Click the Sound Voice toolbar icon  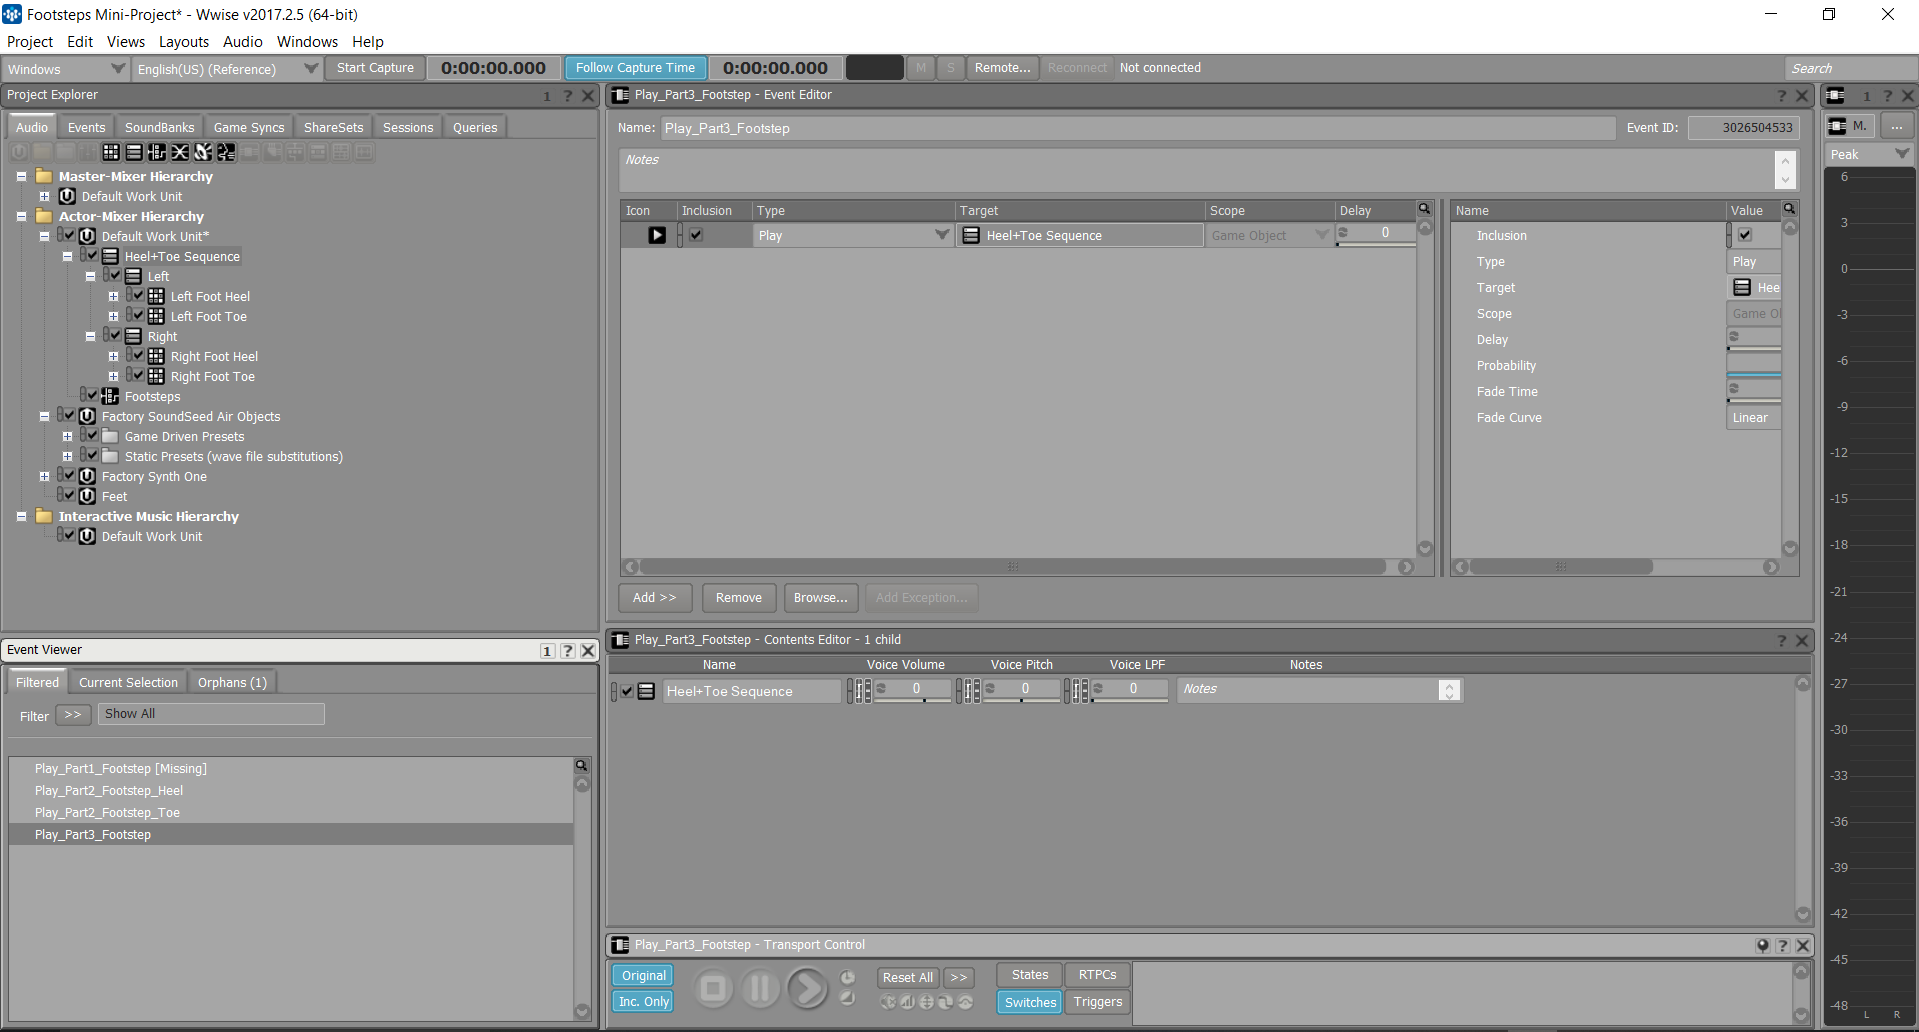tap(226, 152)
